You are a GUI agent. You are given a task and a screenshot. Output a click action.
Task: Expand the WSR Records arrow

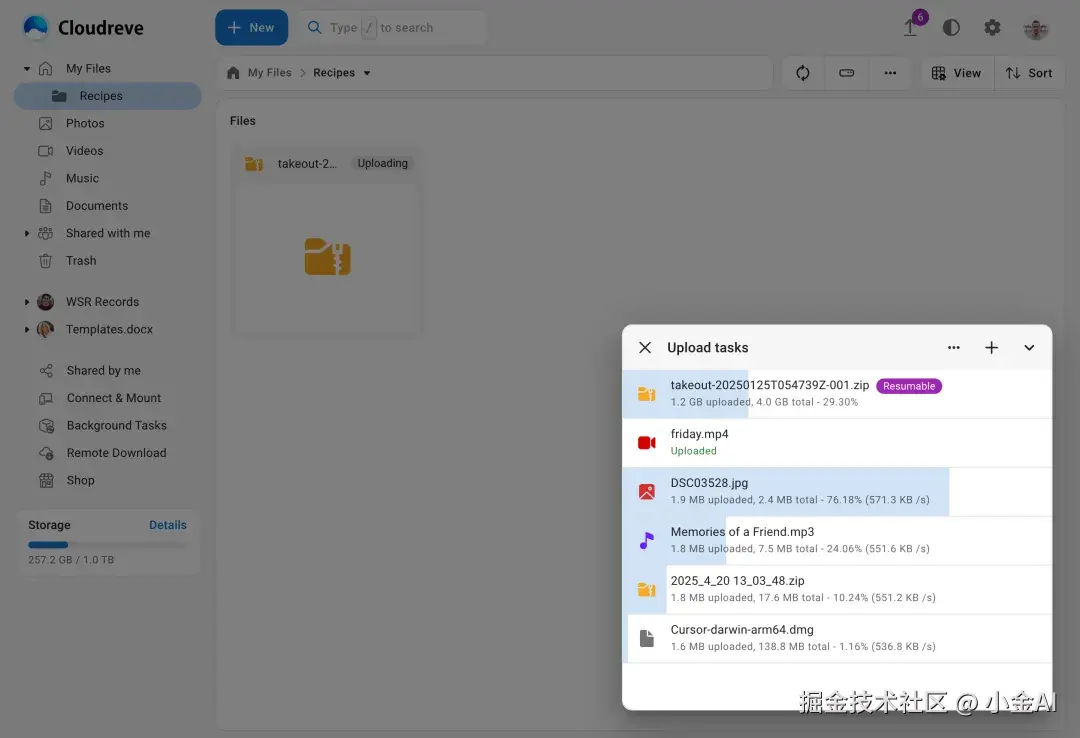pyautogui.click(x=26, y=302)
